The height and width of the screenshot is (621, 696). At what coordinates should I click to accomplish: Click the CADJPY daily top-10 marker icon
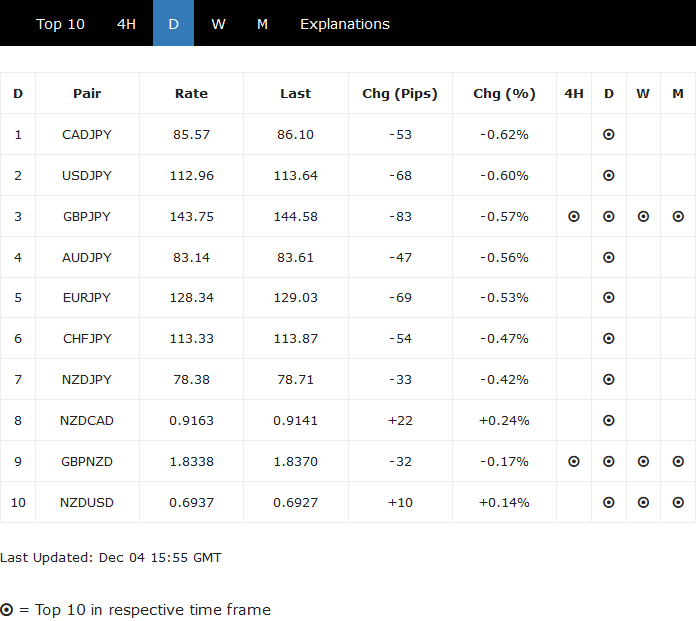(609, 134)
